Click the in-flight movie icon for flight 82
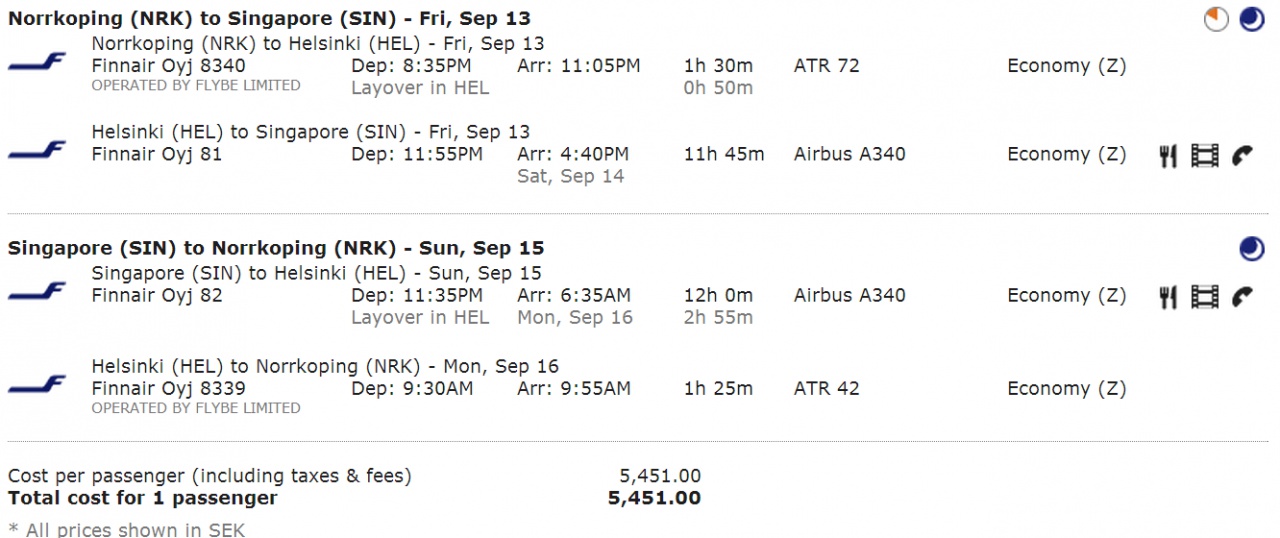The width and height of the screenshot is (1280, 538). 1205,296
